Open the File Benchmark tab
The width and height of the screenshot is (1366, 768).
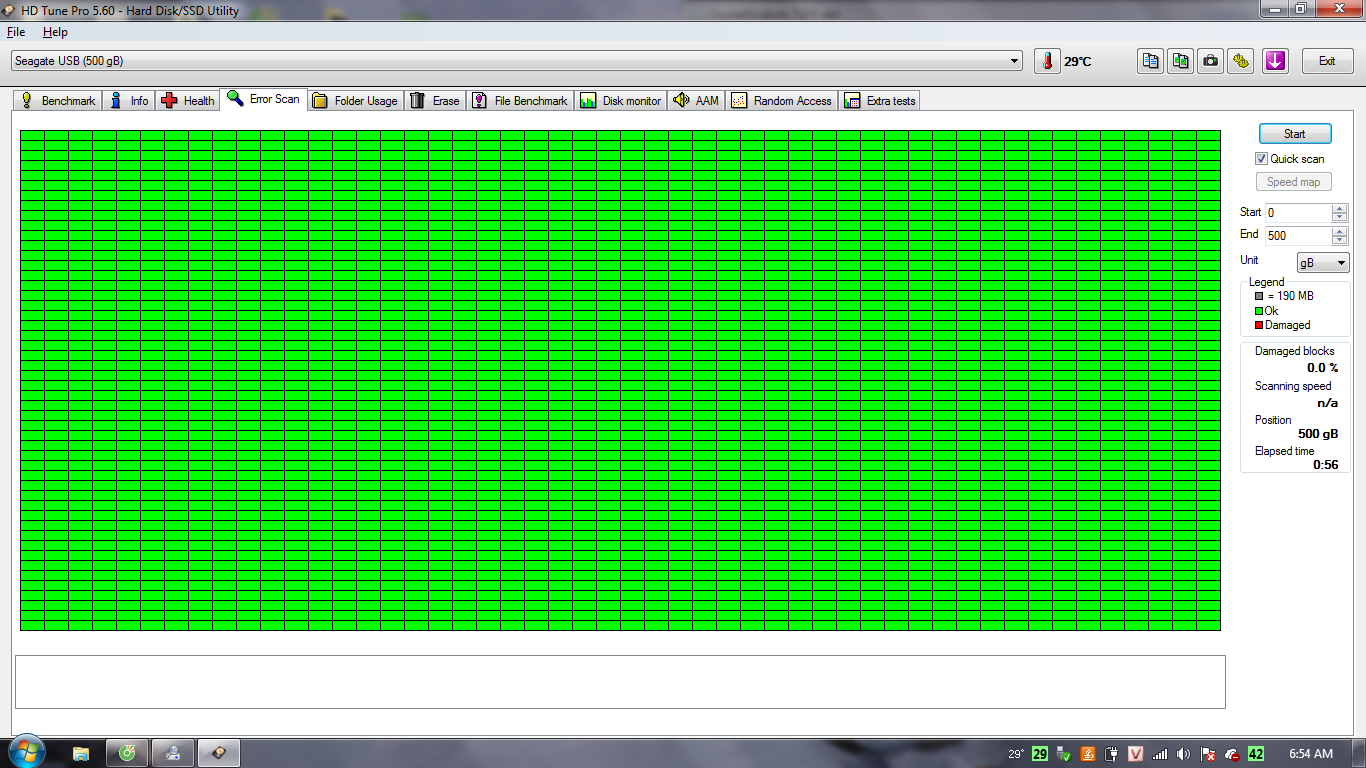520,101
